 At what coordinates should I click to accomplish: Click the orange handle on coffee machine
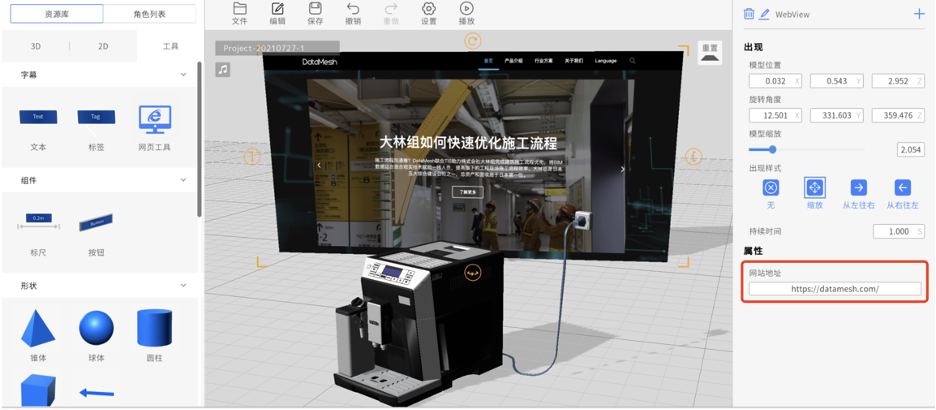[x=472, y=272]
